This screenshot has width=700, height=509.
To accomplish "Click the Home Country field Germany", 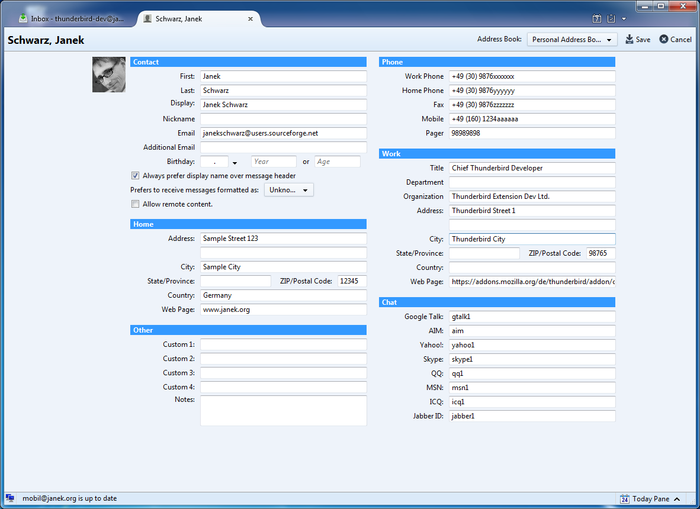I will (x=283, y=296).
